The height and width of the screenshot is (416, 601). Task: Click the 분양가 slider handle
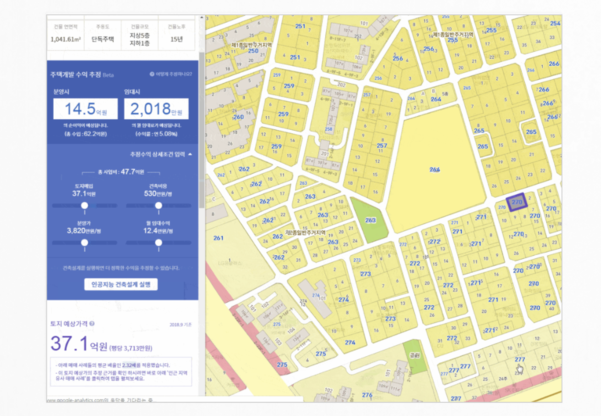click(x=84, y=243)
